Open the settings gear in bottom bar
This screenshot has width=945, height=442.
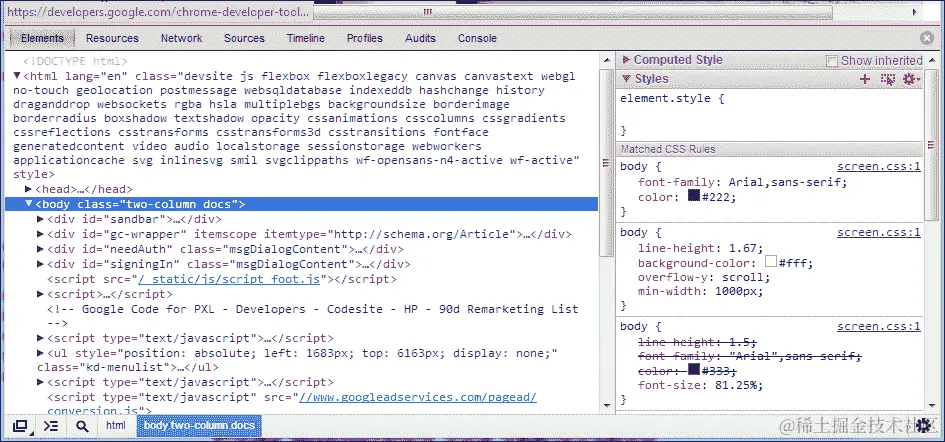[923, 426]
